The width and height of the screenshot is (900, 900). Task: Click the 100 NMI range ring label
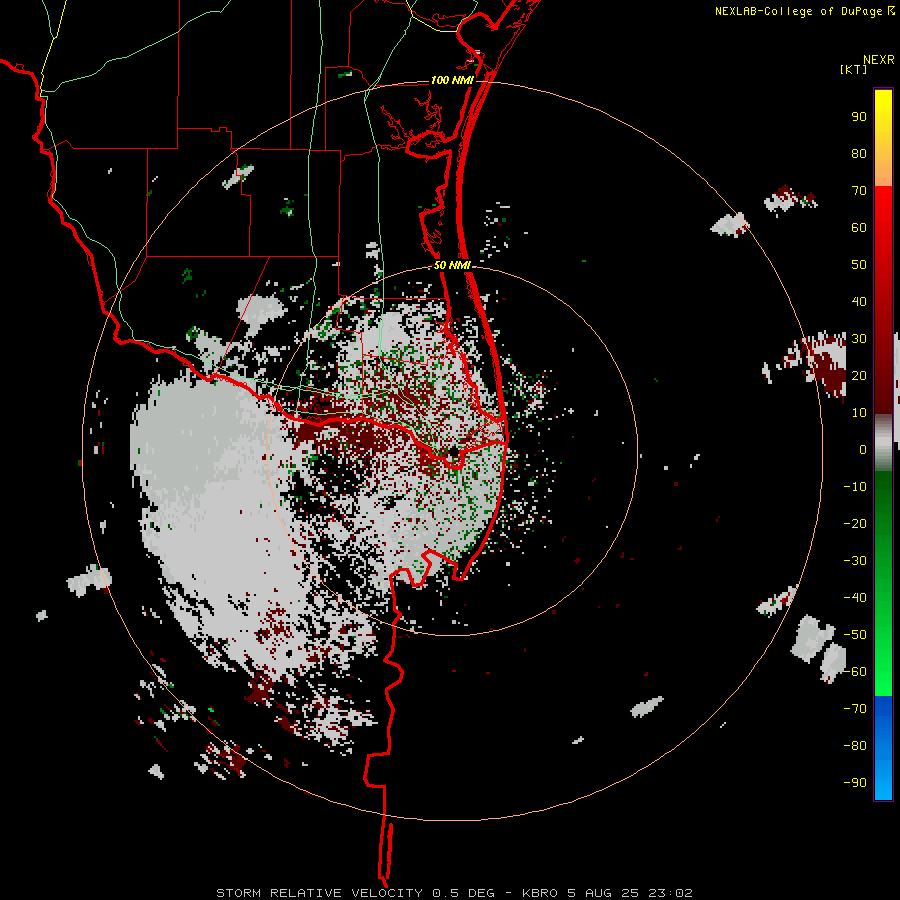click(x=452, y=80)
